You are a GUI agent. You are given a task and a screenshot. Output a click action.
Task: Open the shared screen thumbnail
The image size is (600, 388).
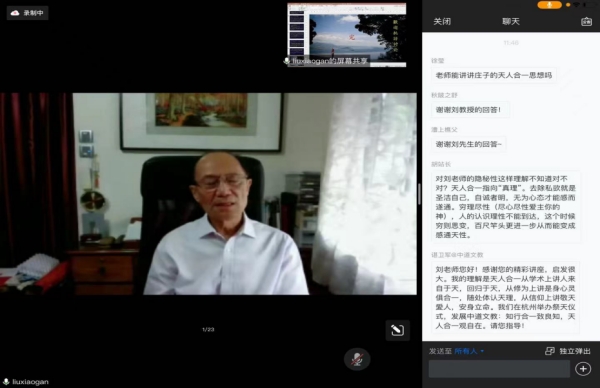(x=347, y=34)
